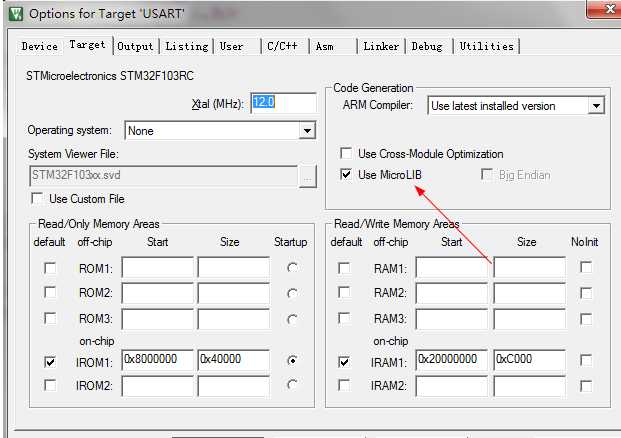The image size is (621, 438).
Task: Check the ROM3 default checkbox
Action: (50, 318)
